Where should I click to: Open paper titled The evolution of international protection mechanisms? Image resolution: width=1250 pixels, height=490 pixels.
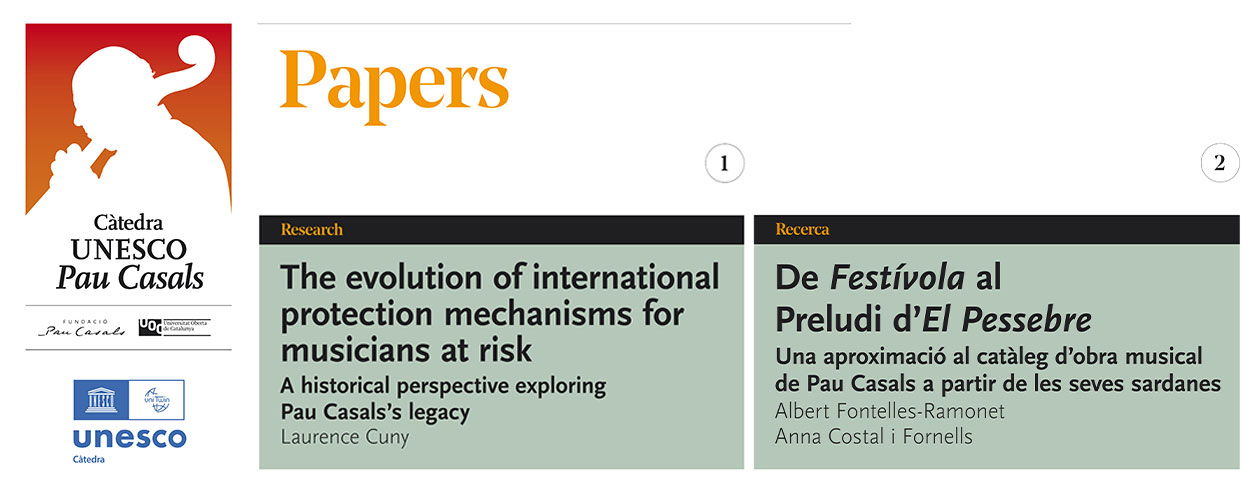pyautogui.click(x=499, y=314)
